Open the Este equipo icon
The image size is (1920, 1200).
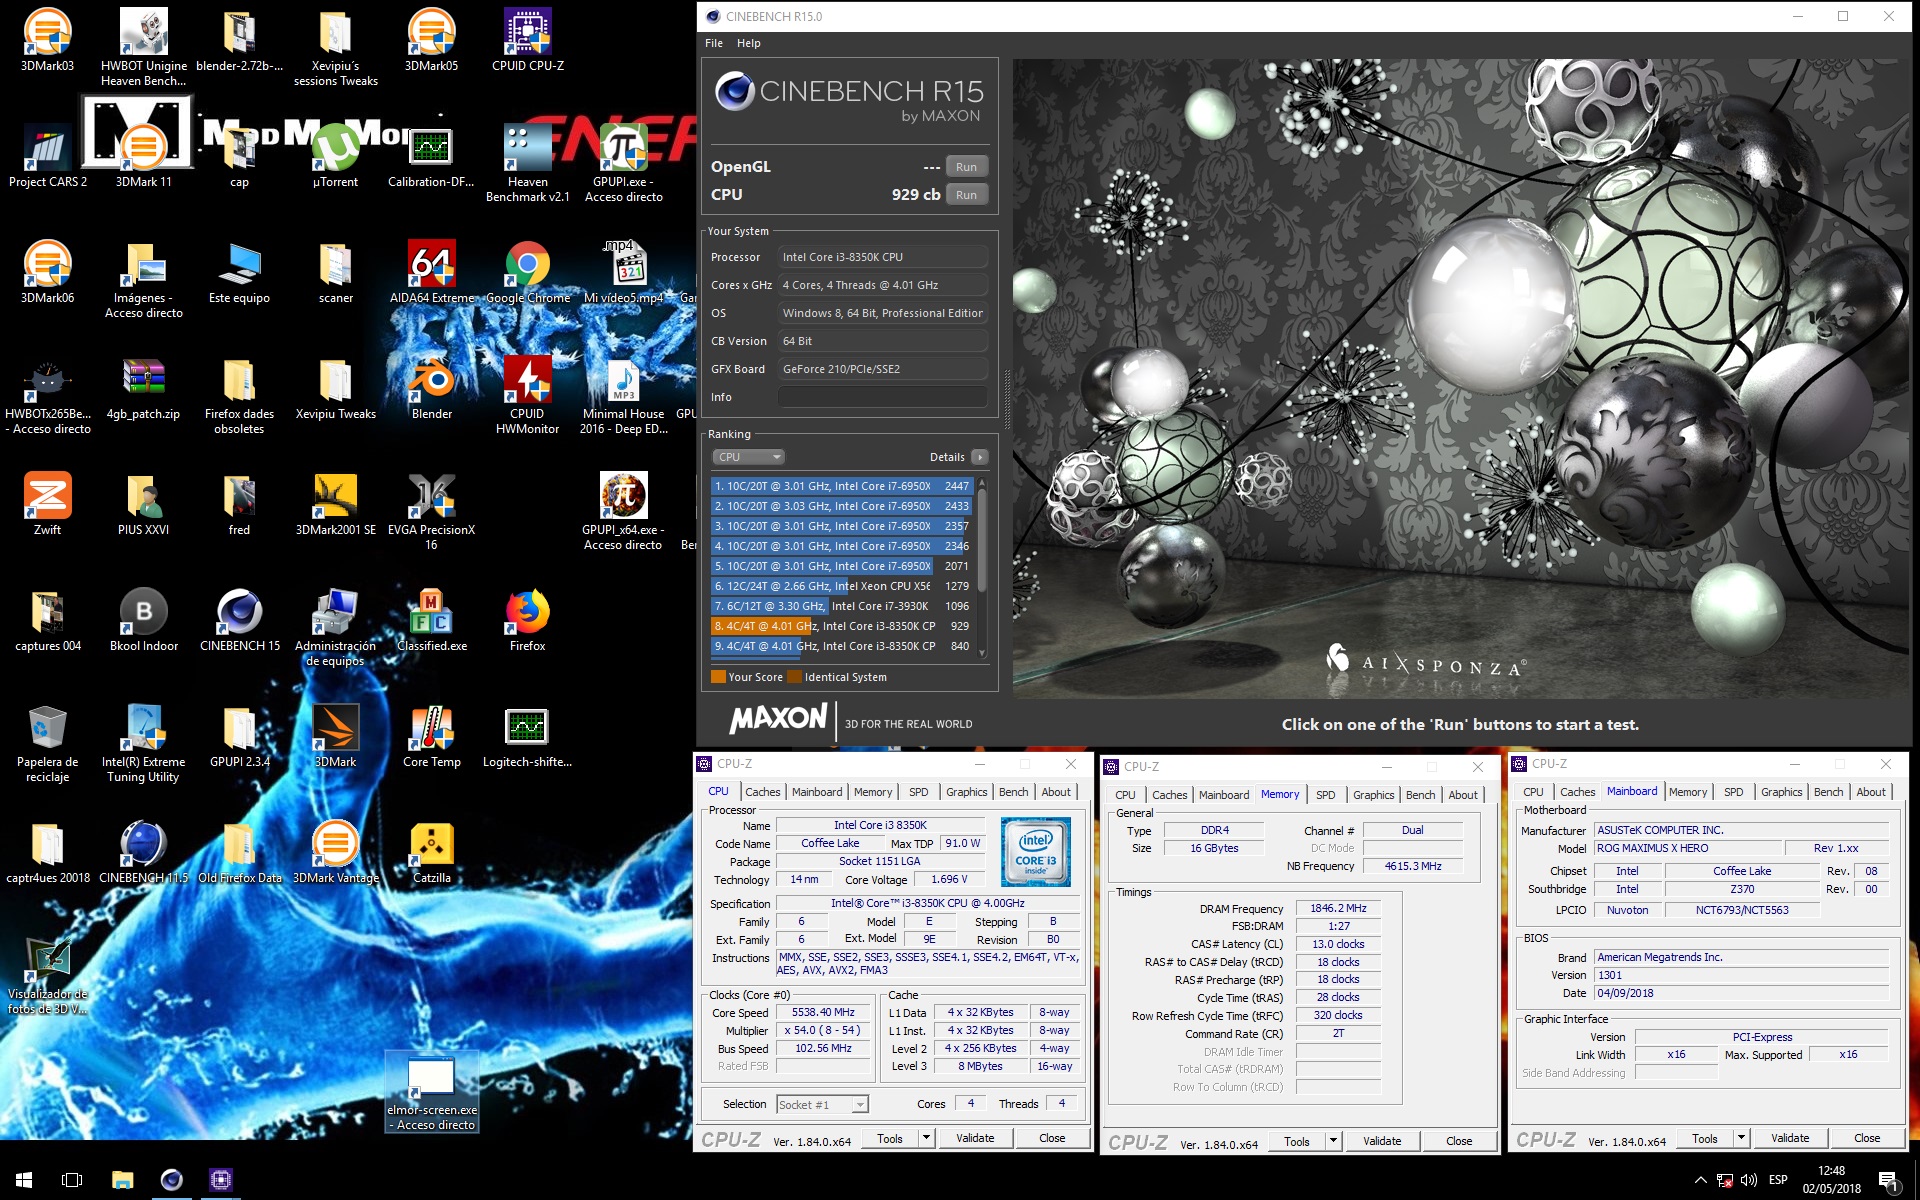point(239,271)
